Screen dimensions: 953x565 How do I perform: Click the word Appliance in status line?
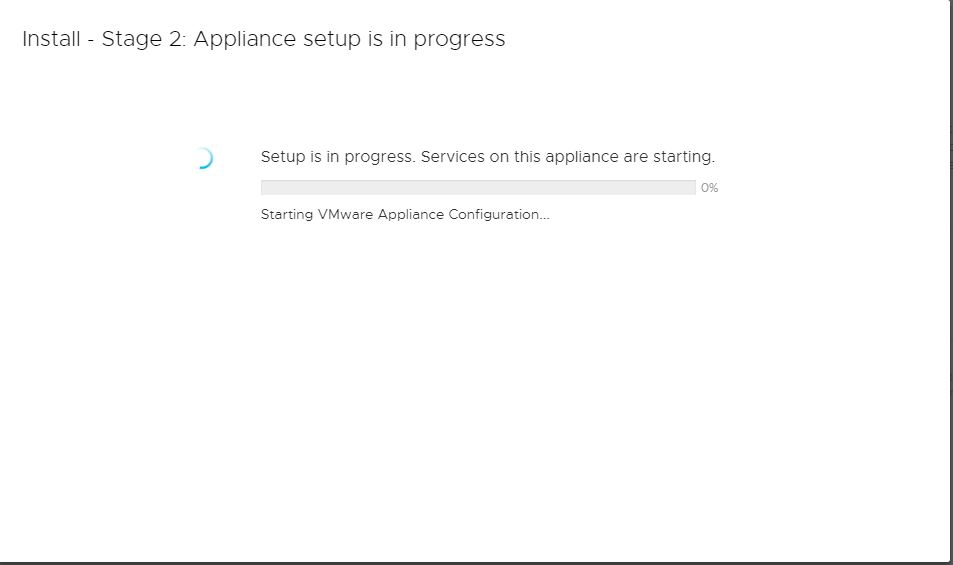tap(411, 214)
